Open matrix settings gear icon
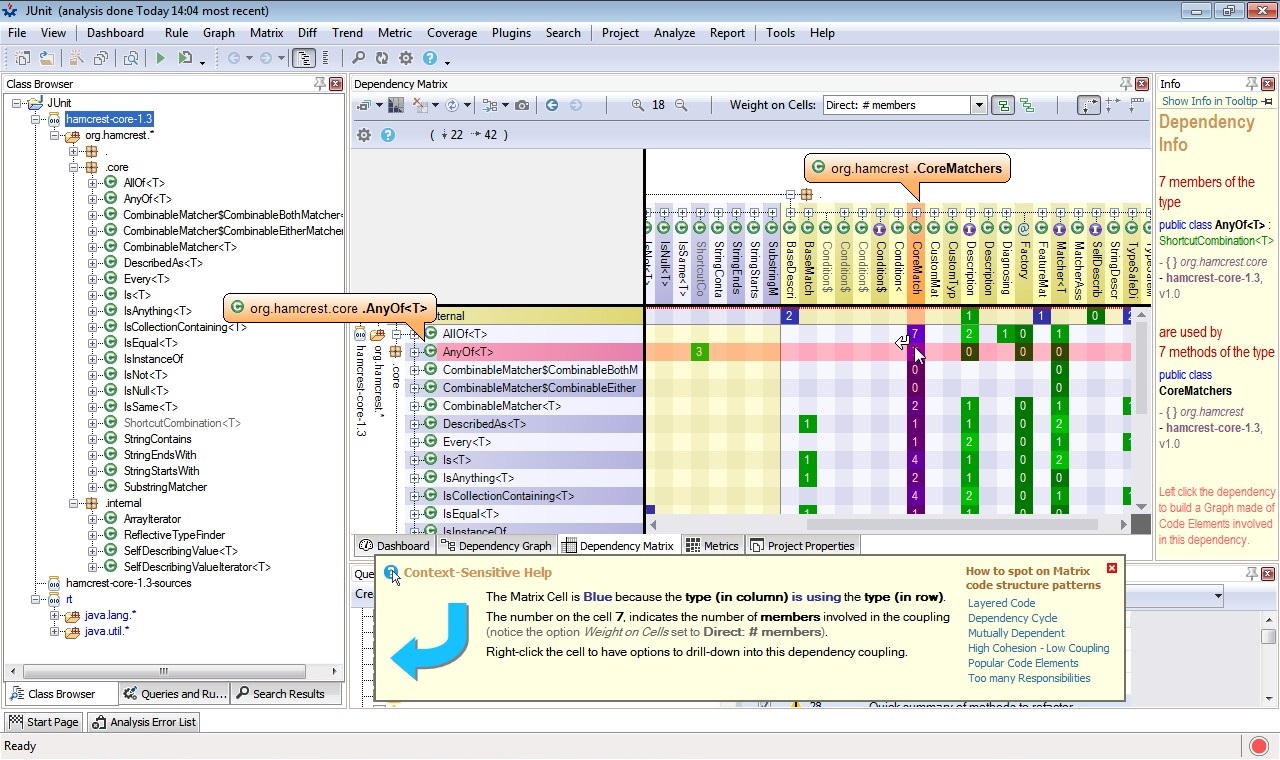This screenshot has height=760, width=1280. click(364, 135)
